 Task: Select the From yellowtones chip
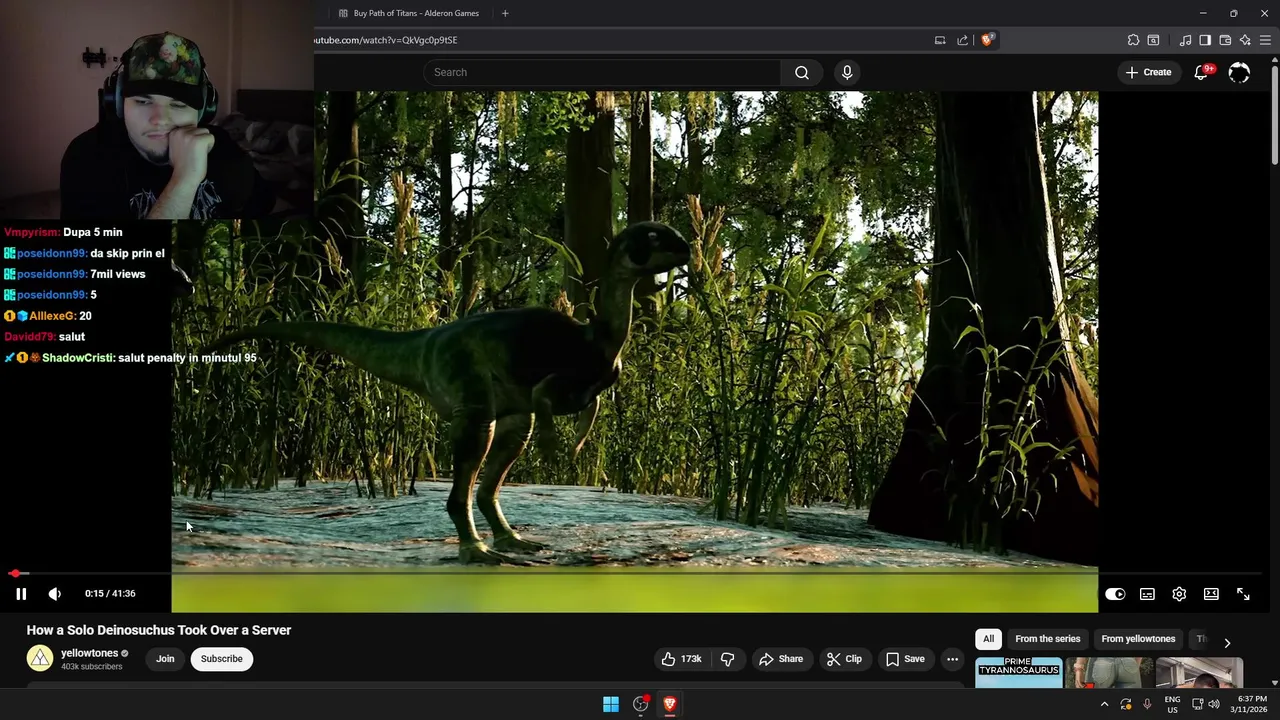click(1138, 639)
